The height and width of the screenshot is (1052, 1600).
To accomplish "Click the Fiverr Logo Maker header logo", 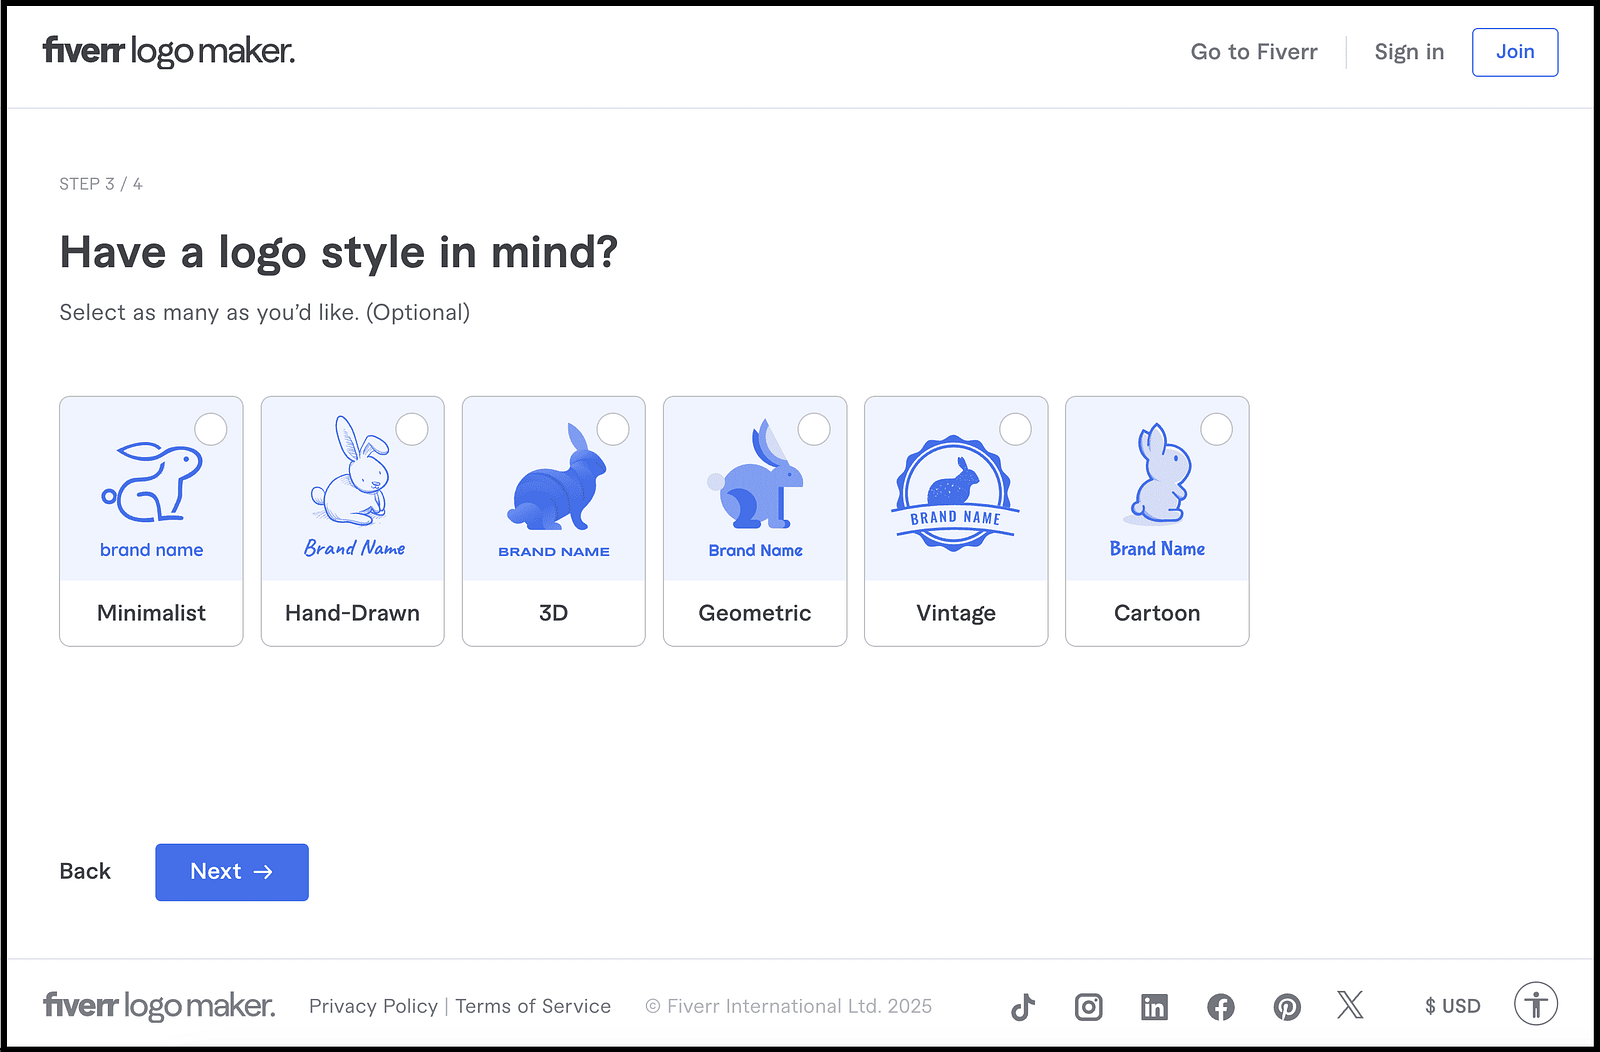I will pos(169,51).
